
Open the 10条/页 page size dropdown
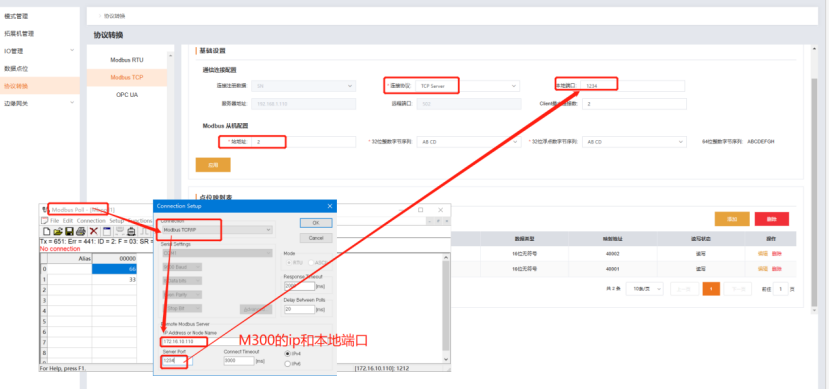pyautogui.click(x=644, y=288)
